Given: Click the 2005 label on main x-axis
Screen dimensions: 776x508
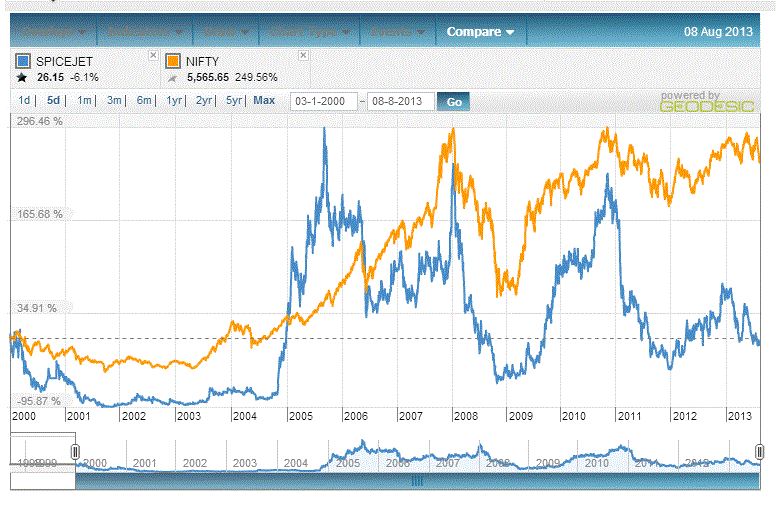Looking at the screenshot, I should (x=300, y=416).
